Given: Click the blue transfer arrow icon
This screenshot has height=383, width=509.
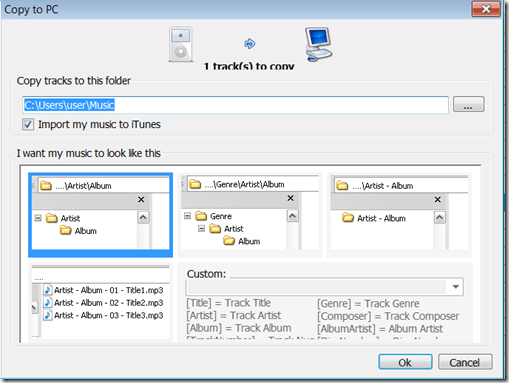Looking at the screenshot, I should (x=249, y=43).
